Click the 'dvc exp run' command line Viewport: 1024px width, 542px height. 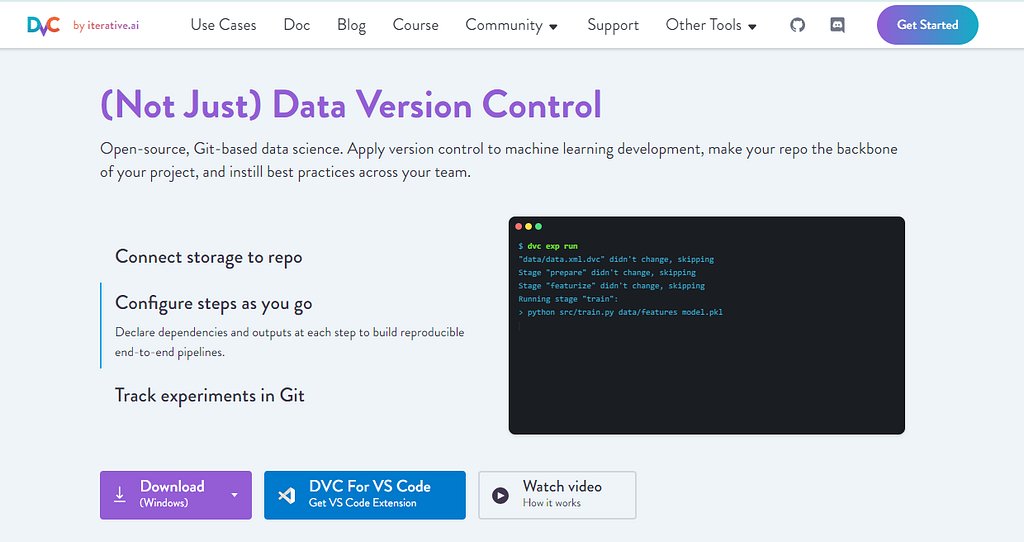[548, 246]
